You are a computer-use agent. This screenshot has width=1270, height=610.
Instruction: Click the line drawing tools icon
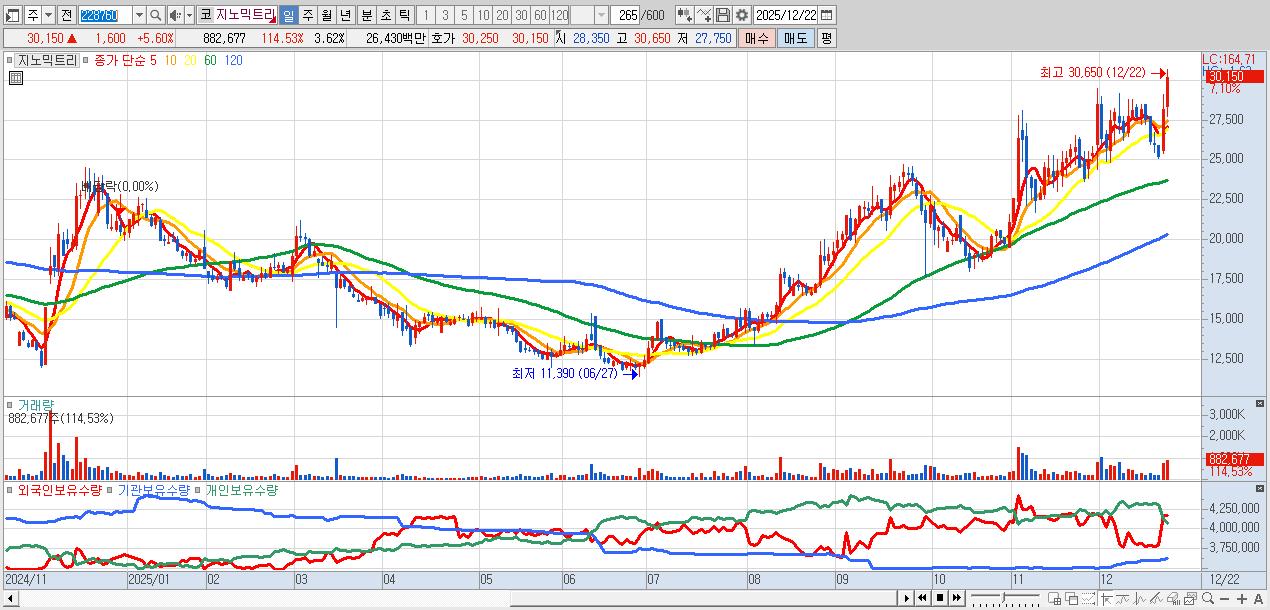704,15
